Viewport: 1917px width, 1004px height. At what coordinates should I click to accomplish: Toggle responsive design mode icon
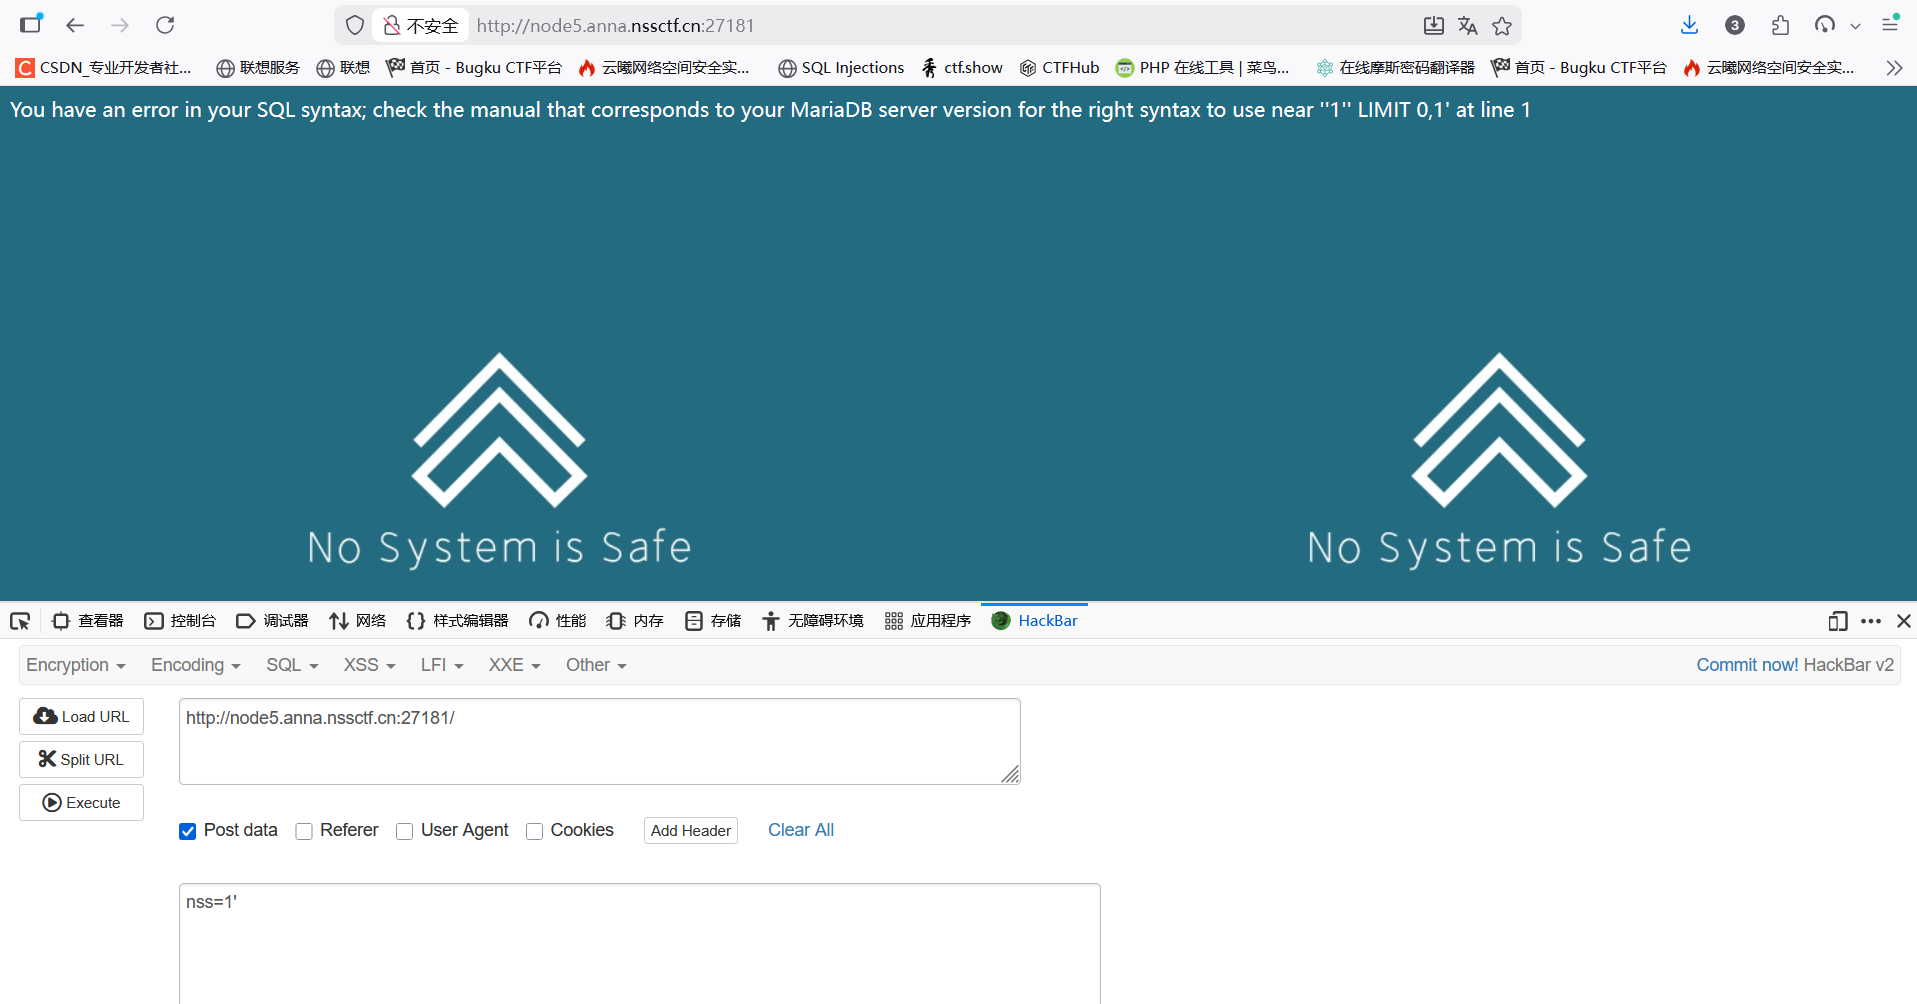click(1837, 621)
